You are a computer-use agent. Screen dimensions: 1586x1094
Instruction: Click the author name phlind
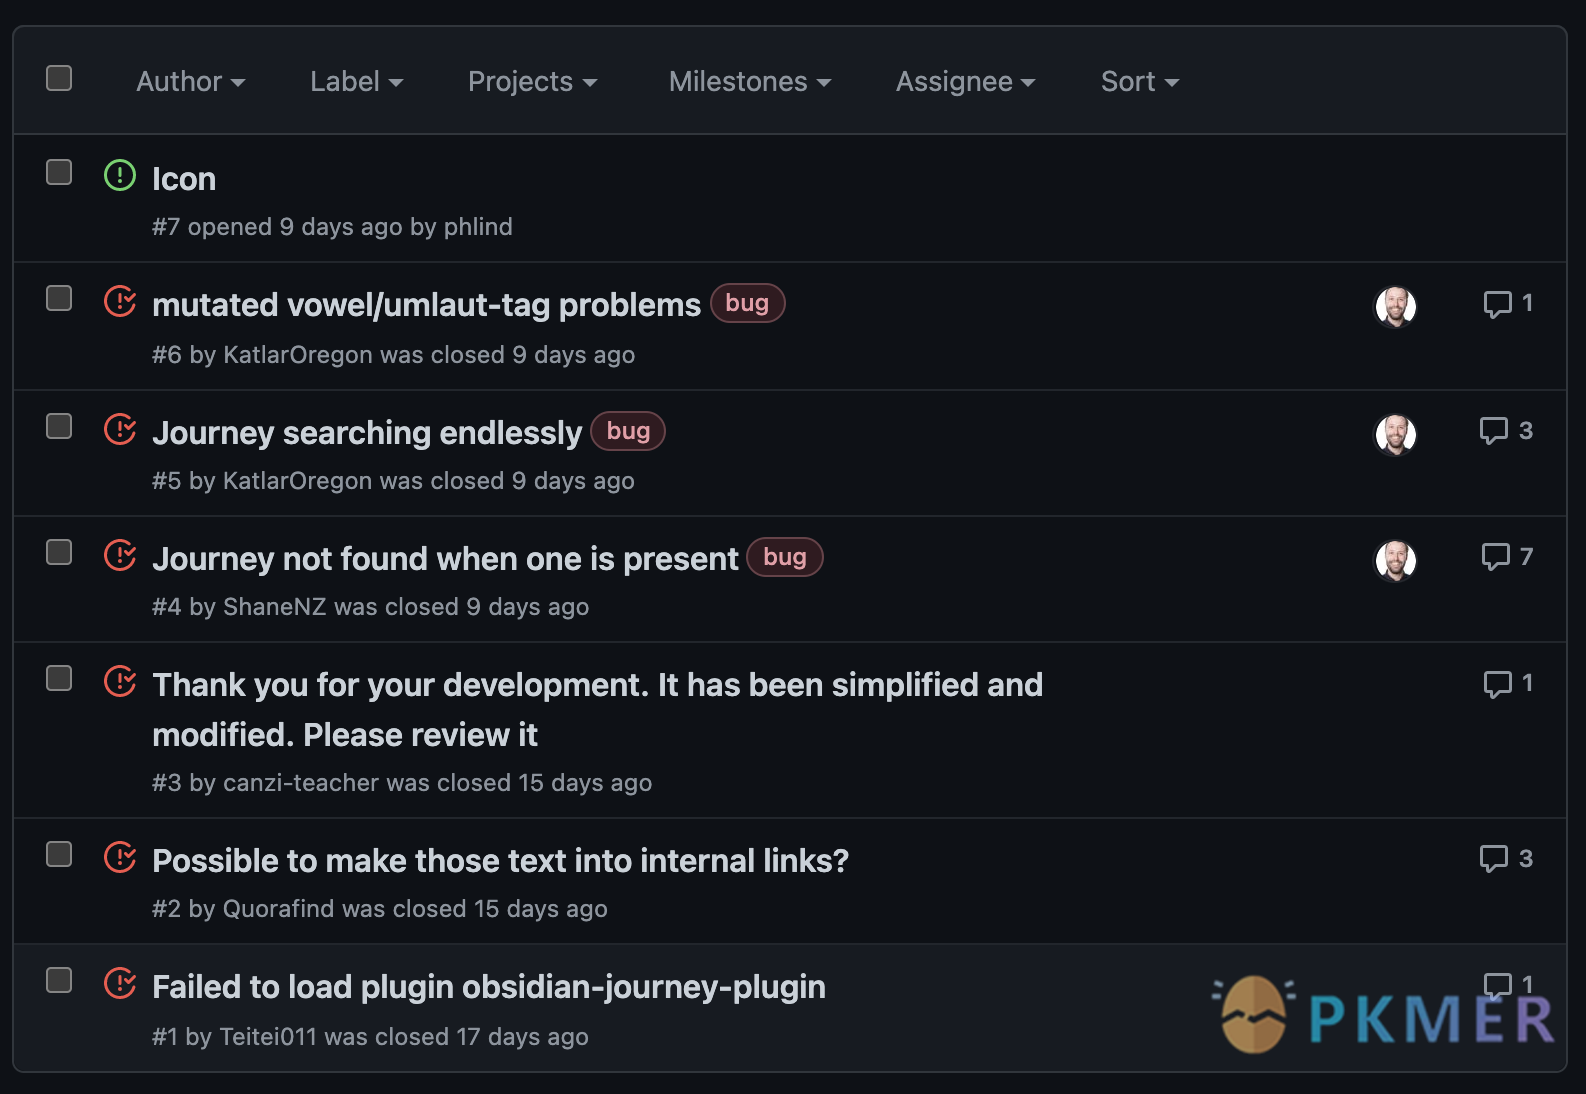pos(478,227)
